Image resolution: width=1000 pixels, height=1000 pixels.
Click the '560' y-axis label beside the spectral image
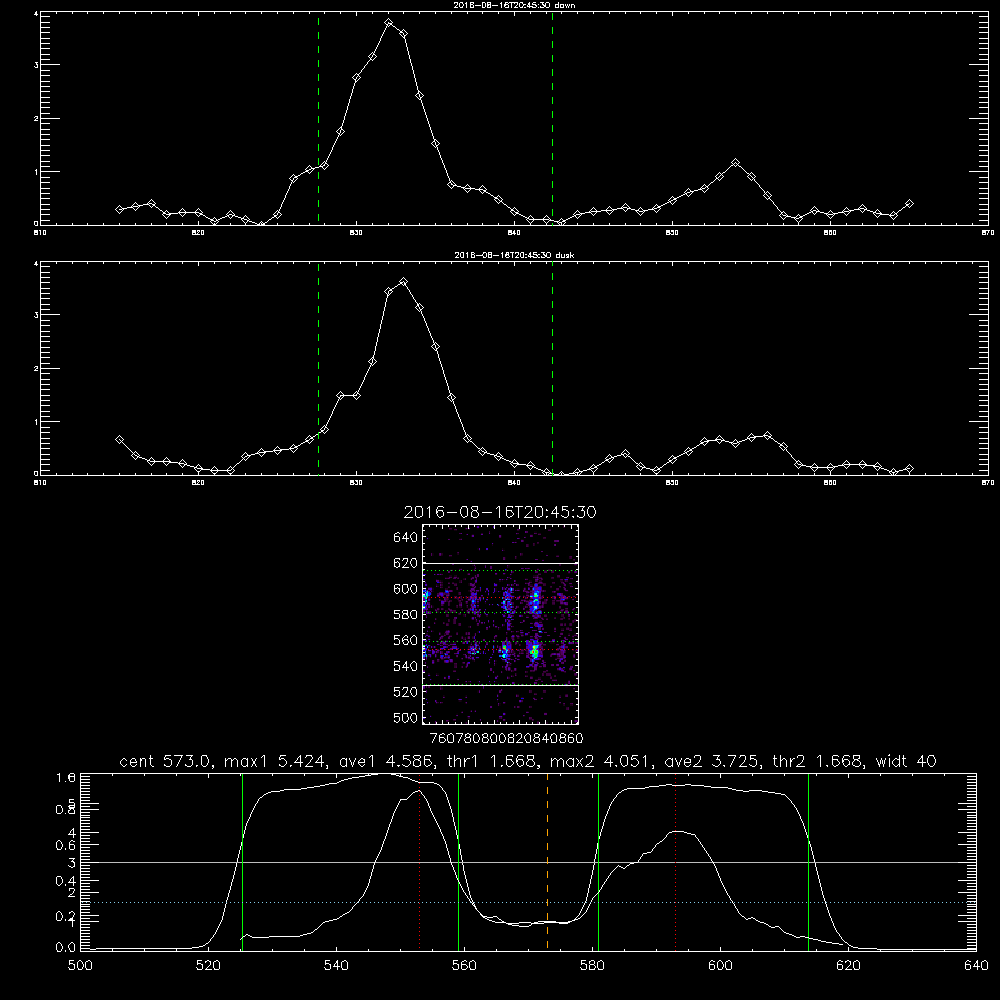406,640
